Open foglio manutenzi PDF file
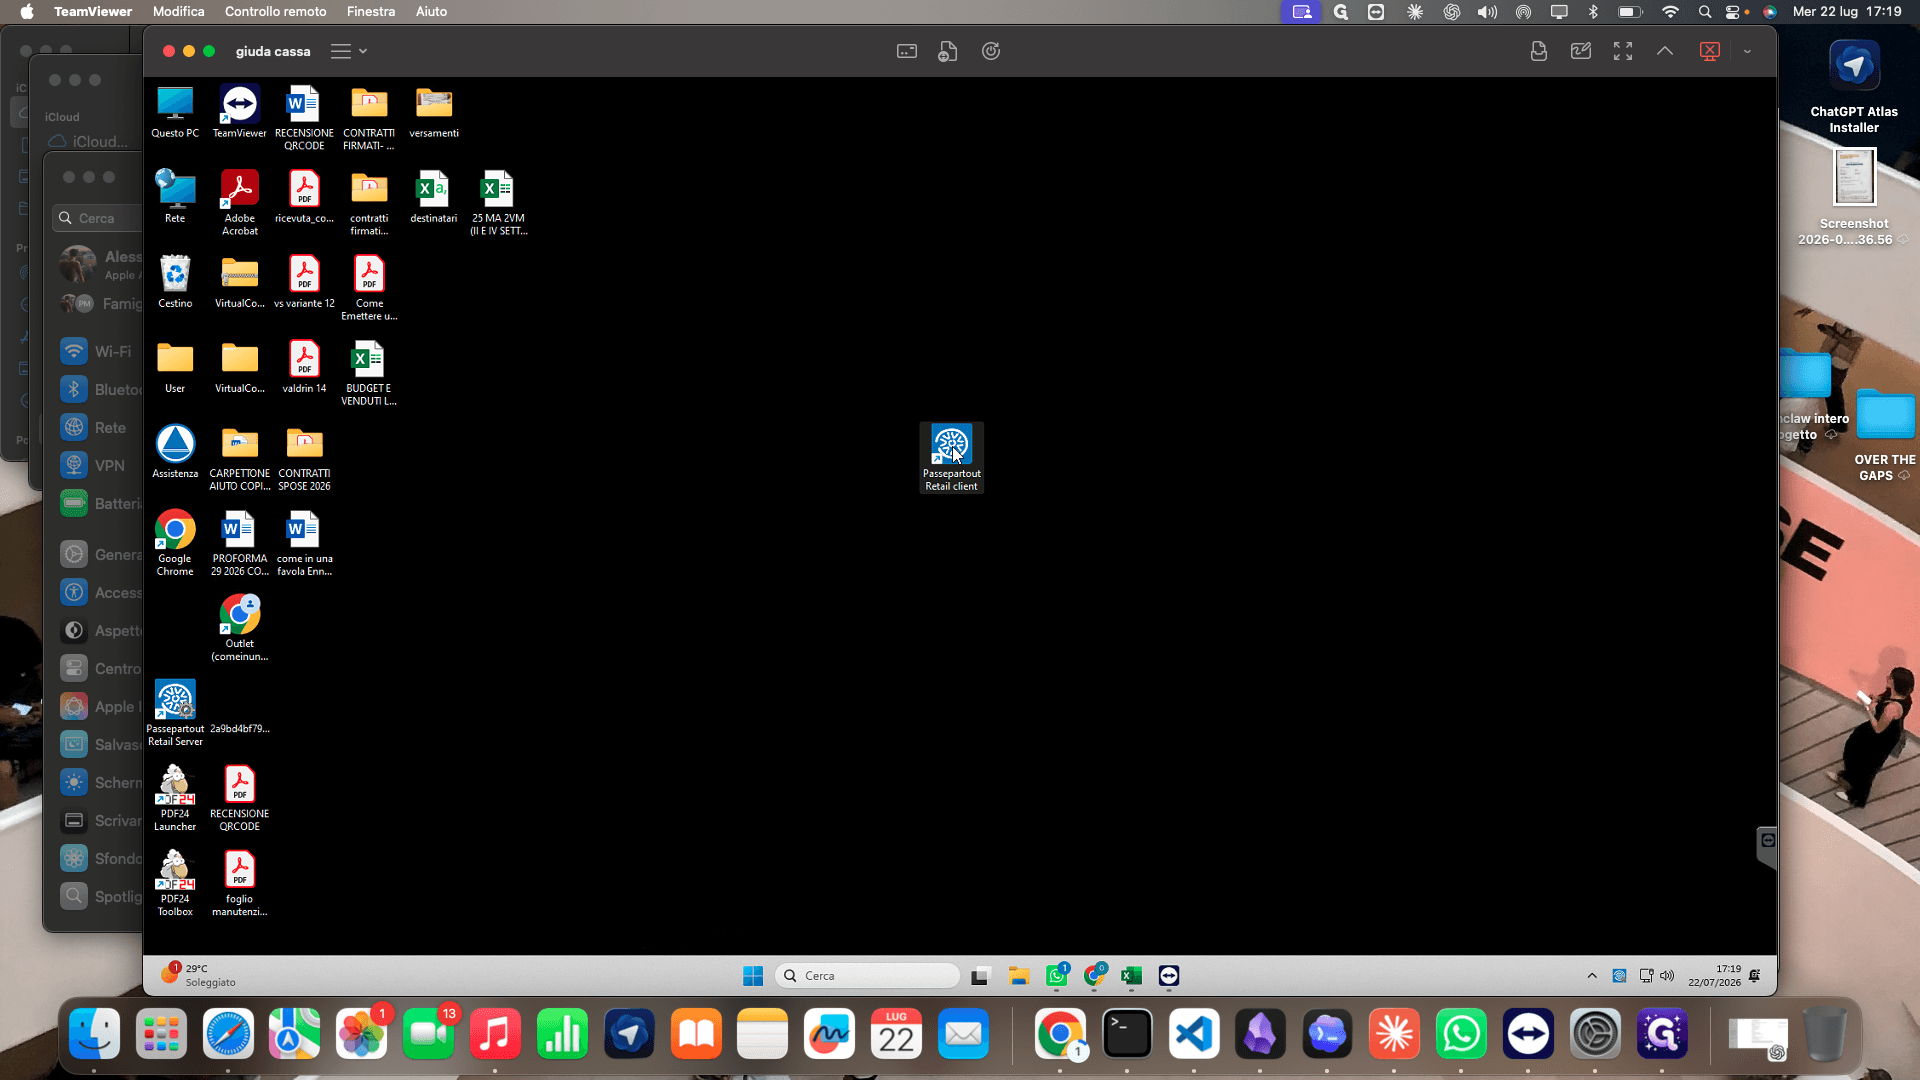The image size is (1920, 1080). click(239, 883)
